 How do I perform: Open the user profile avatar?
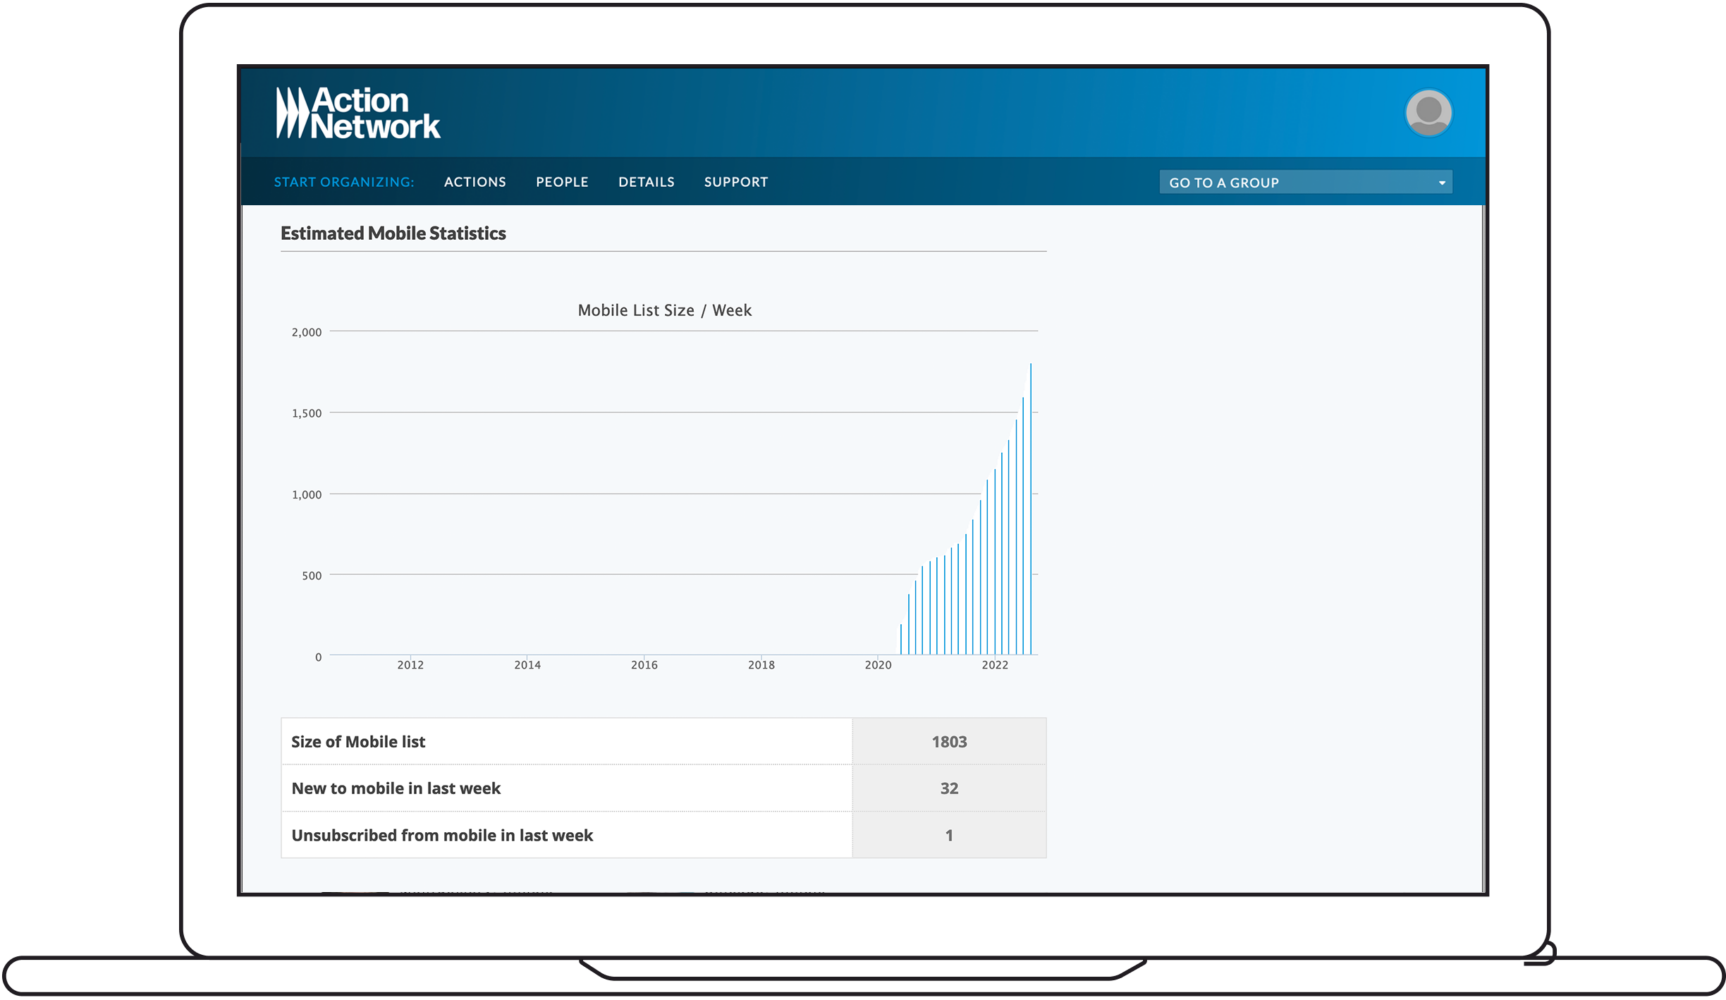(1428, 113)
